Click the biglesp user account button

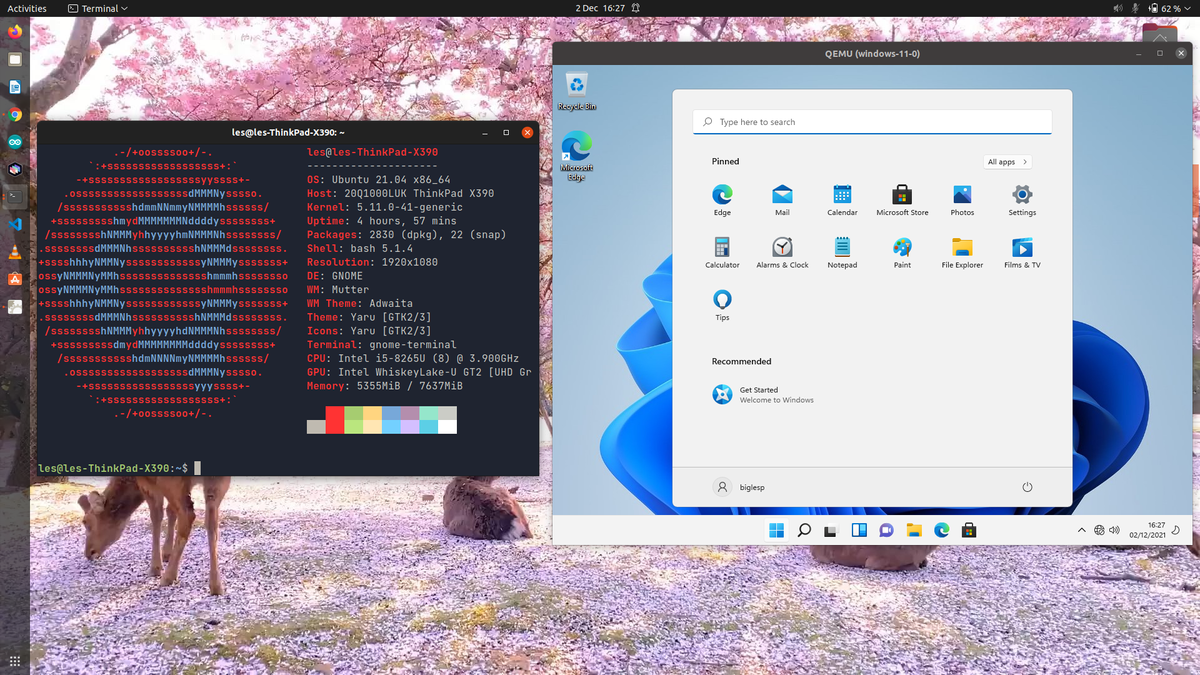[x=740, y=487]
